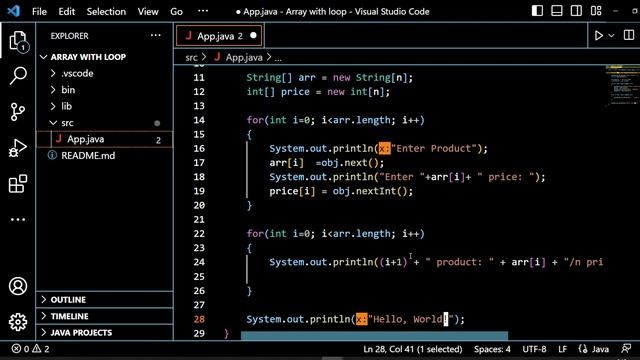Screen dimensions: 640x360
Task: Click on price[i] = obj.nextInt() line
Action: [341, 191]
